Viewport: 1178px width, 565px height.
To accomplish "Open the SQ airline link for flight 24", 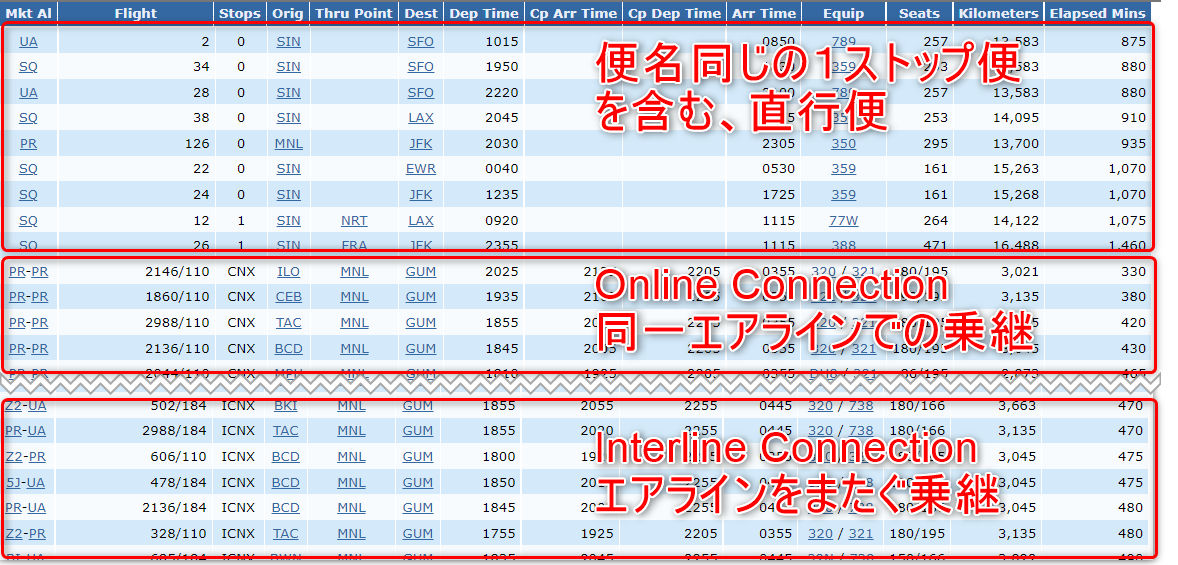I will coord(28,195).
